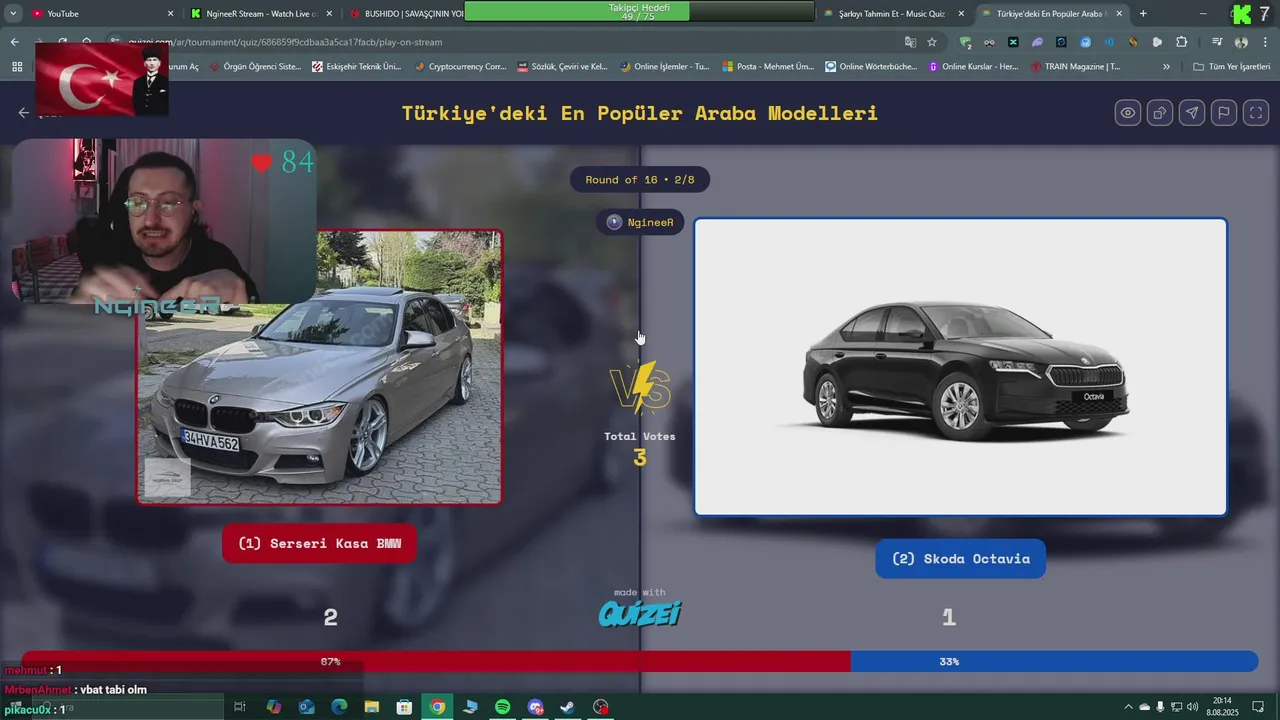Screen dimensions: 1280x720
Task: Vote for (1) Serseri Kasa BMW button
Action: [x=319, y=544]
